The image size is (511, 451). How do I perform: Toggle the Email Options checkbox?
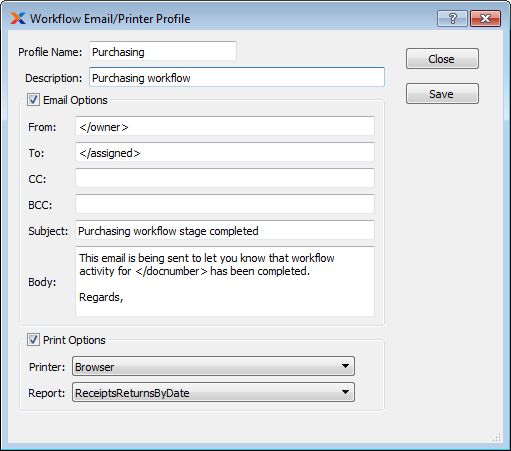(x=33, y=100)
